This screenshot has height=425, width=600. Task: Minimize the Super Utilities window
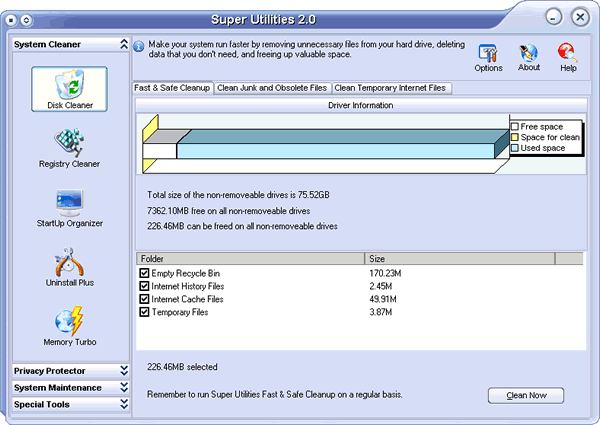(553, 17)
